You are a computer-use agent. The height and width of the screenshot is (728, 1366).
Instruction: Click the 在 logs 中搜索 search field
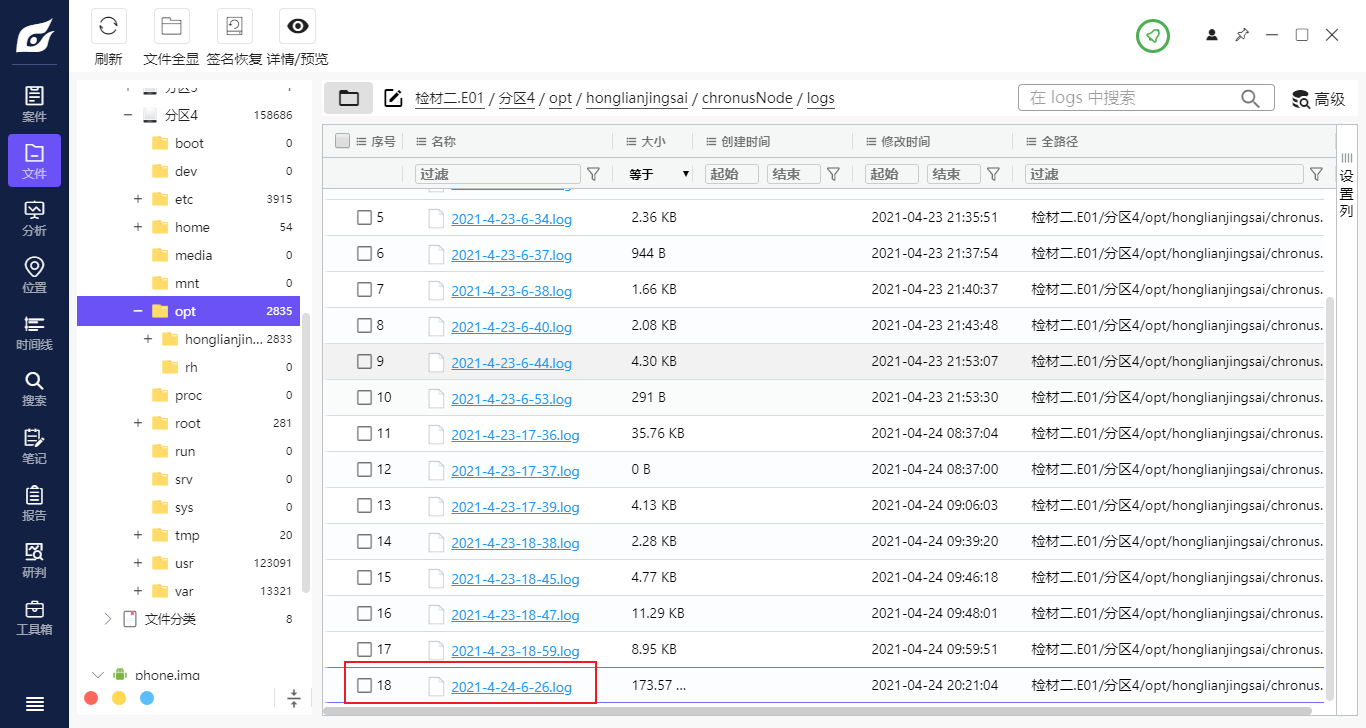point(1130,98)
